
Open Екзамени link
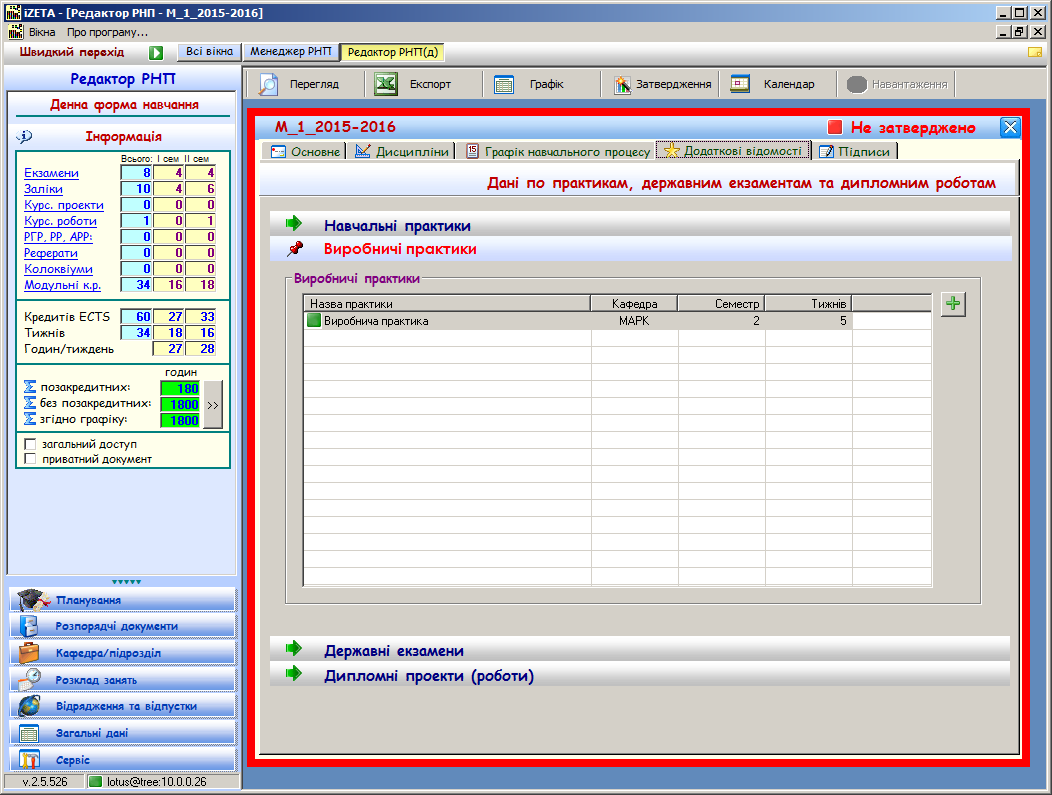click(x=51, y=173)
